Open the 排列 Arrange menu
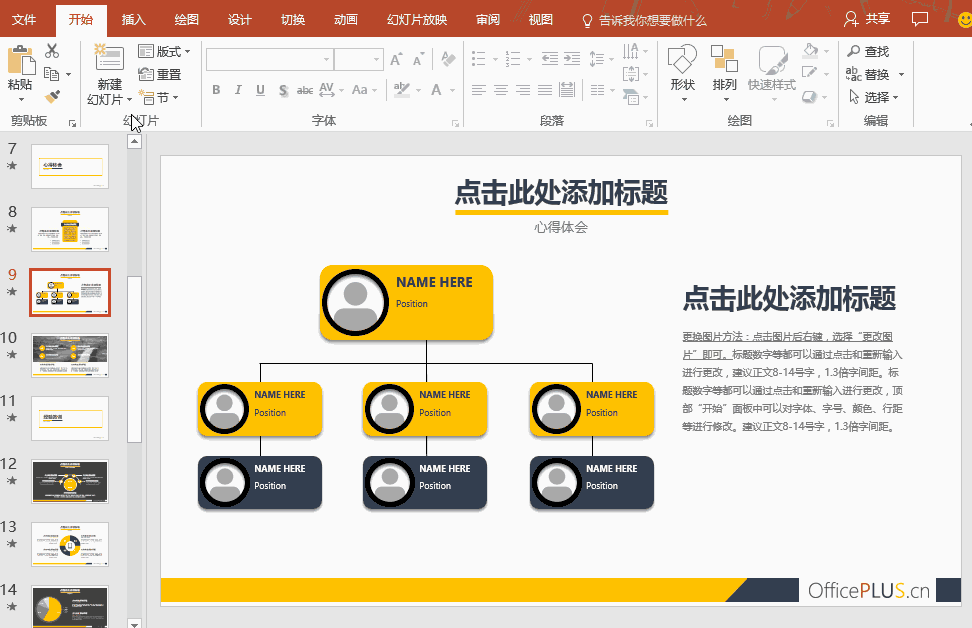The height and width of the screenshot is (628, 972). click(x=724, y=73)
